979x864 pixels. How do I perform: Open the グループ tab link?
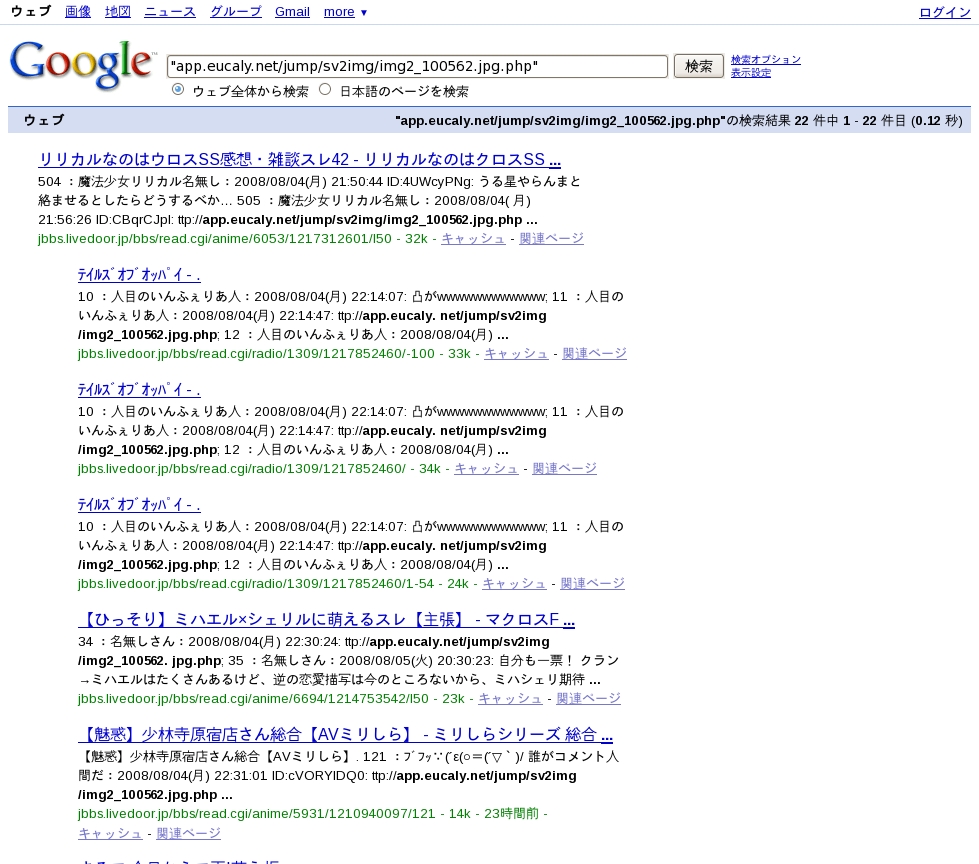pos(235,12)
